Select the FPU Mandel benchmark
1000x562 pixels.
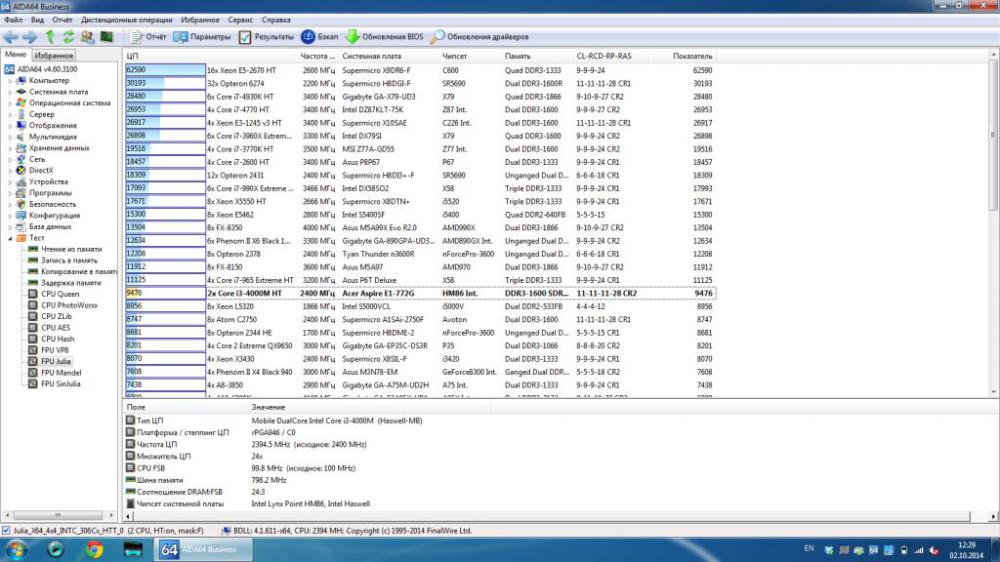55,373
